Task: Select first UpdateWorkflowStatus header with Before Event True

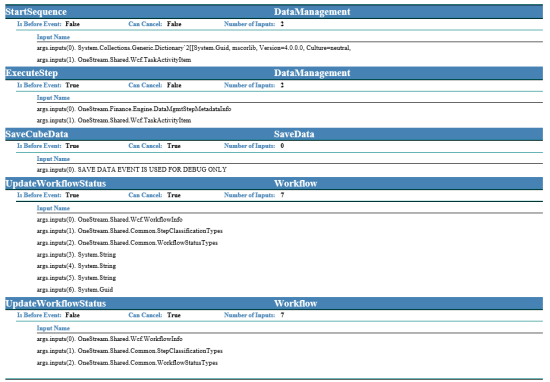Action: (56, 183)
